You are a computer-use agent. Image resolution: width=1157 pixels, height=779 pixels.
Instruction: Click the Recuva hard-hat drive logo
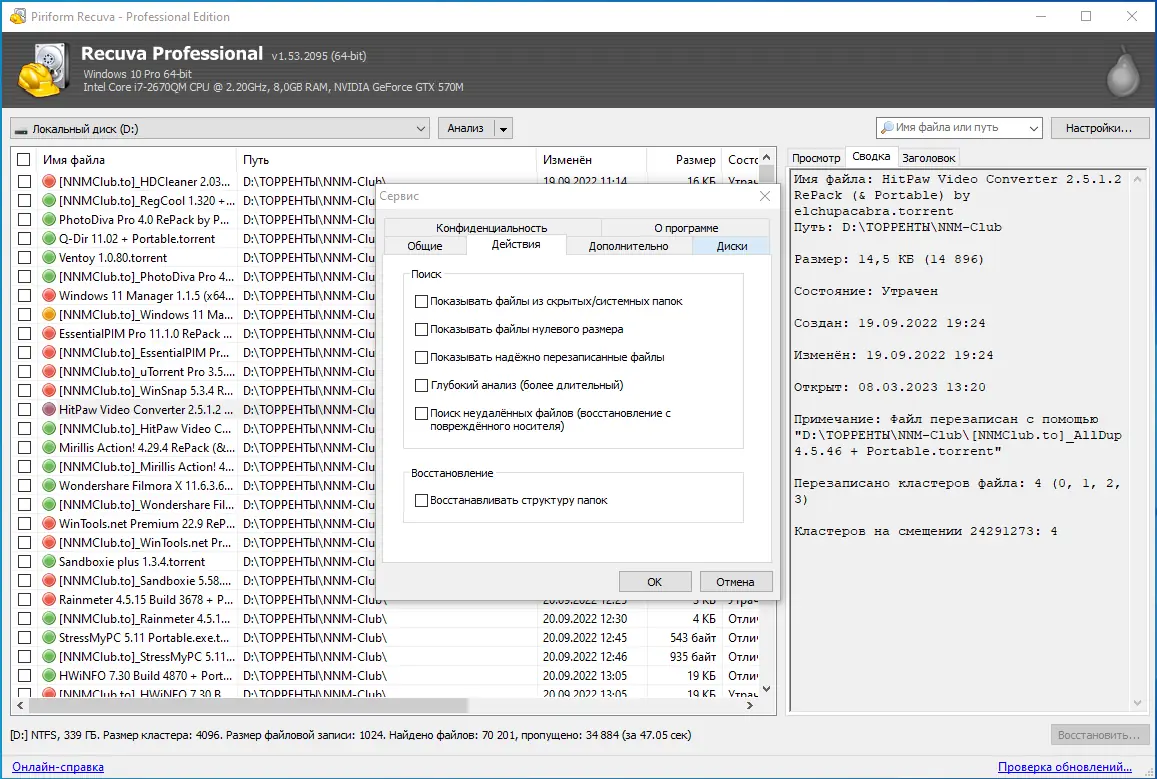tap(43, 70)
